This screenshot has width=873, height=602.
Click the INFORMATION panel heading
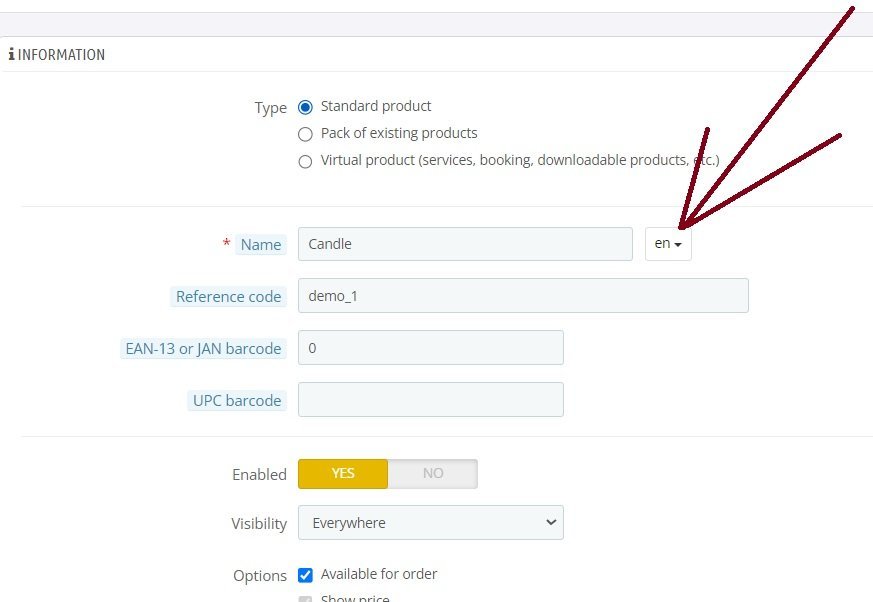click(x=61, y=55)
